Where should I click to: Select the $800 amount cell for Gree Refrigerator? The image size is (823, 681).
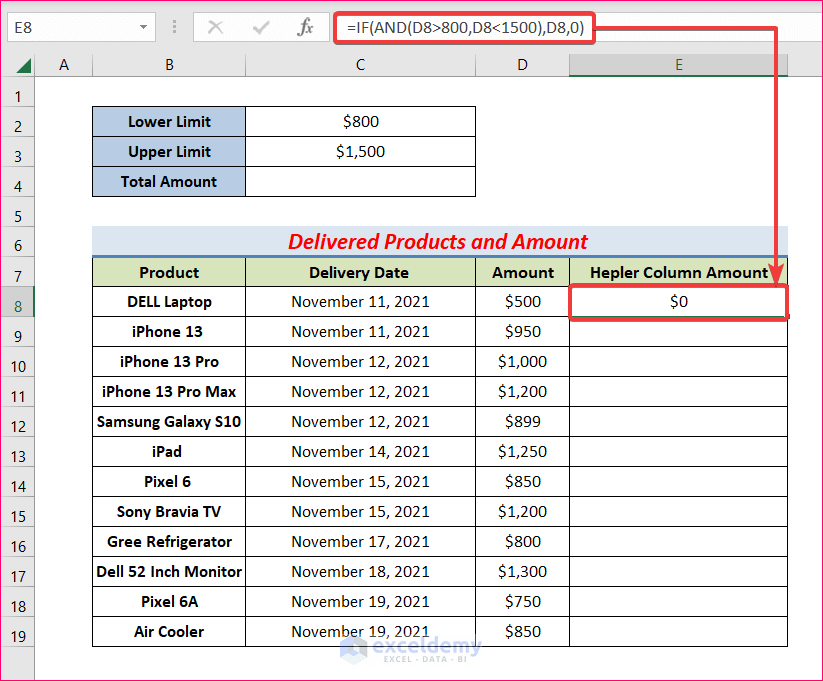click(x=522, y=541)
